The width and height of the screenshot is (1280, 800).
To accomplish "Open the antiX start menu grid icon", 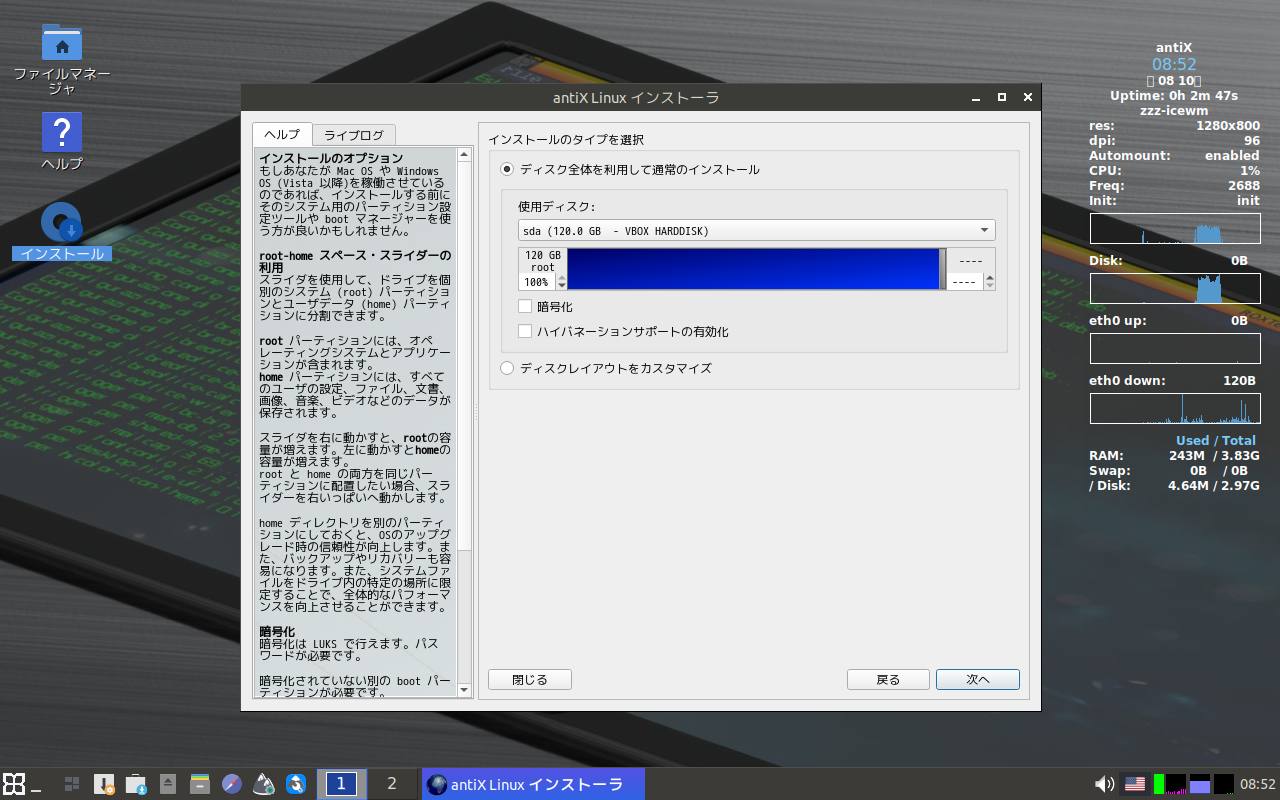I will click(x=14, y=784).
